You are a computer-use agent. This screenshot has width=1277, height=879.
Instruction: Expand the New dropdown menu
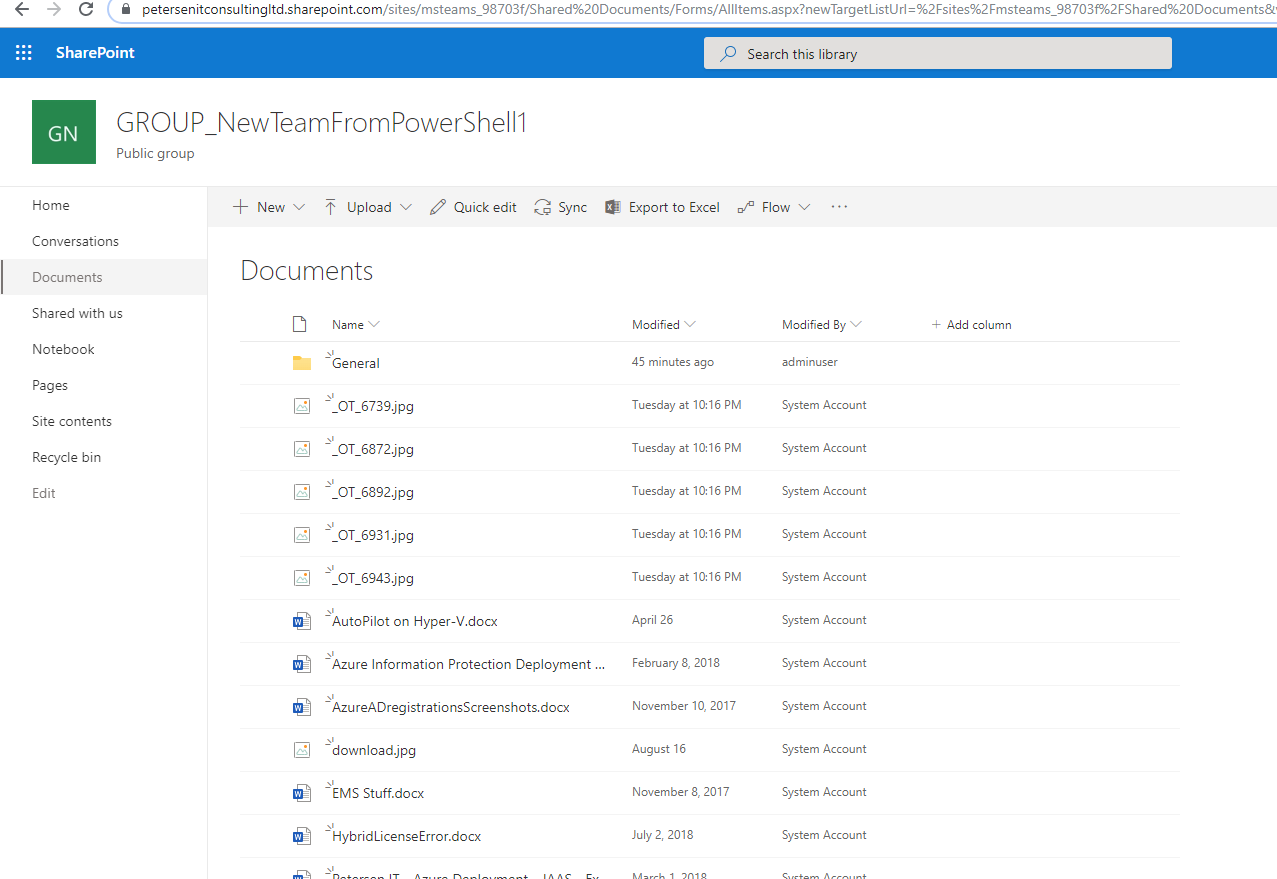299,207
